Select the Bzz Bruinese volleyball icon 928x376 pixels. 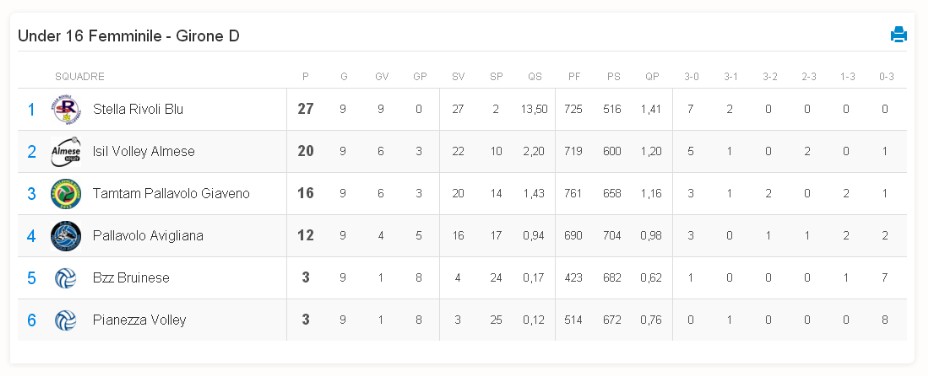coord(66,278)
